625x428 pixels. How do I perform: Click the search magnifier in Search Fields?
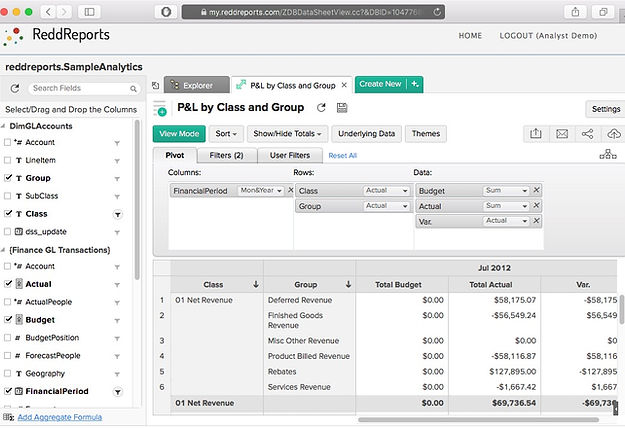click(x=133, y=88)
